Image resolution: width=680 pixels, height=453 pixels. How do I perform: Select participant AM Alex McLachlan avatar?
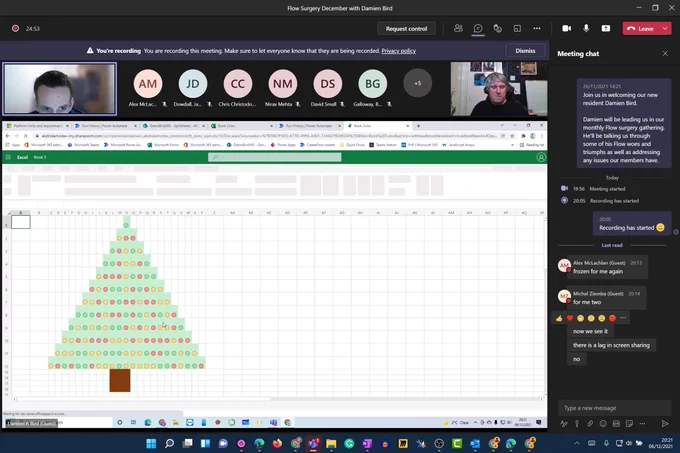pos(148,83)
